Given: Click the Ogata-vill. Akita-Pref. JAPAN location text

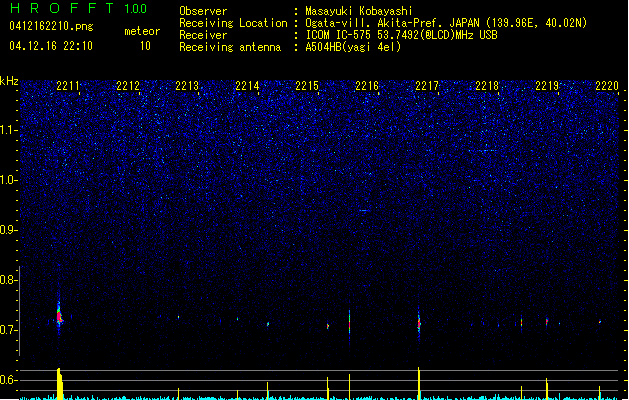Looking at the screenshot, I should 446,23.
